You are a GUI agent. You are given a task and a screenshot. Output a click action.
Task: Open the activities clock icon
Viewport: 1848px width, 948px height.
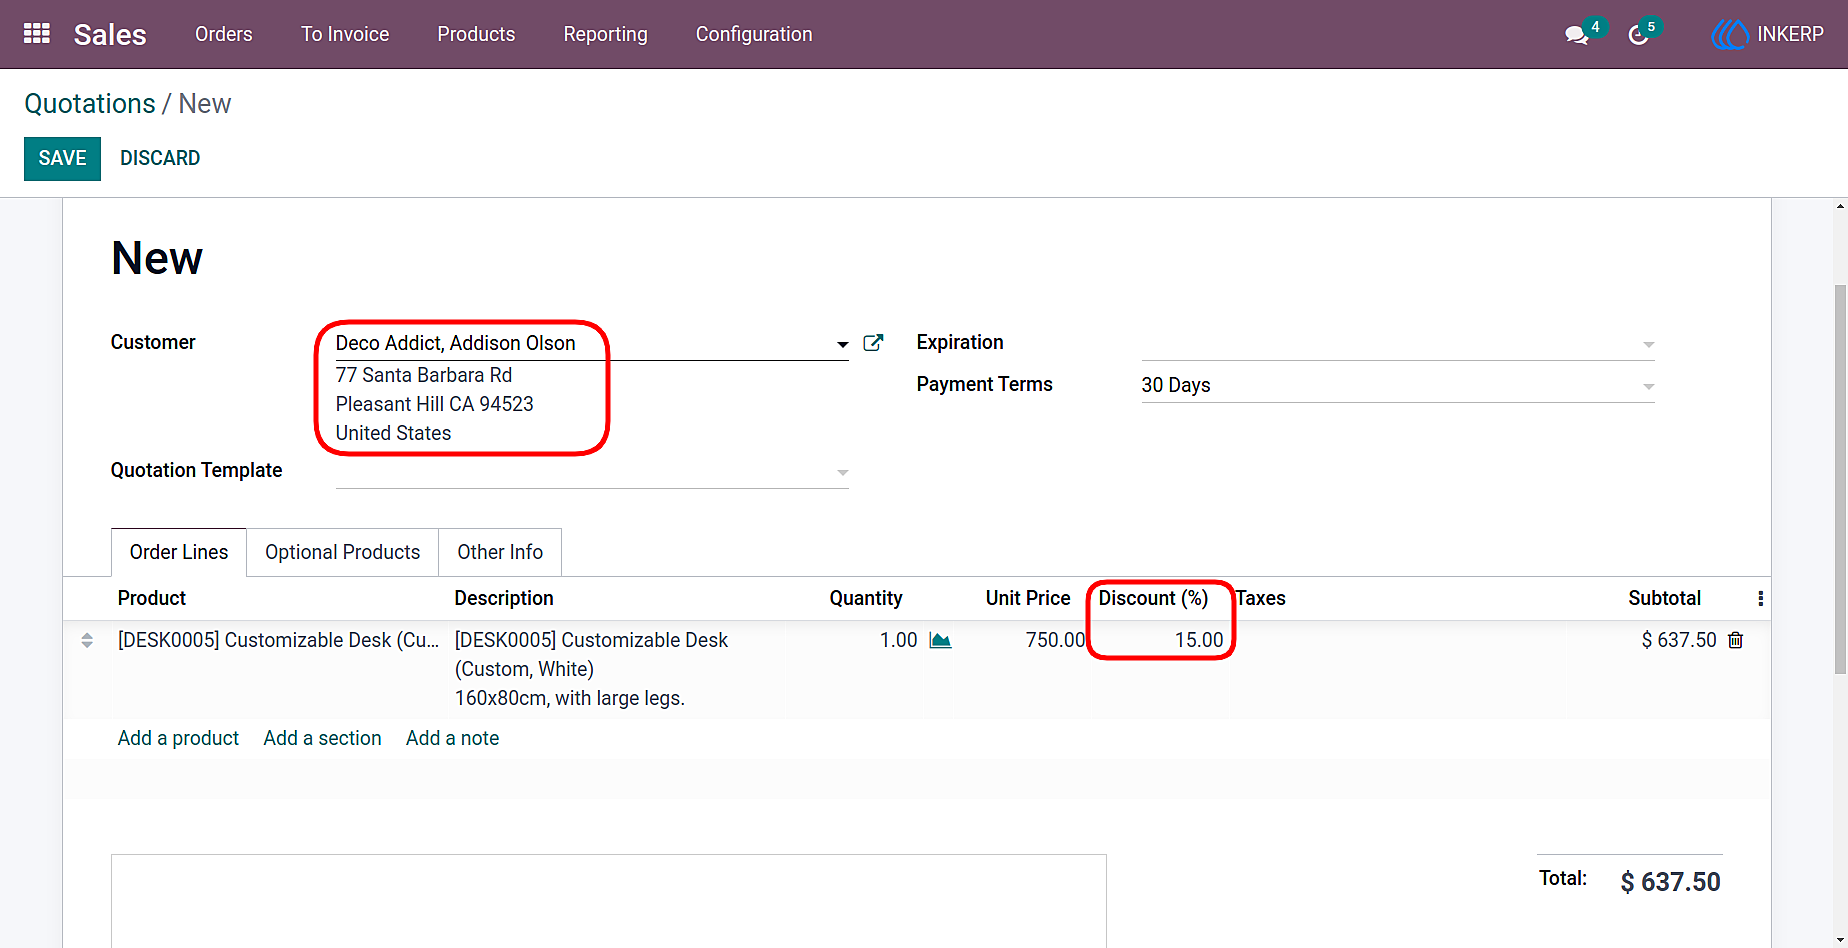[x=1638, y=35]
